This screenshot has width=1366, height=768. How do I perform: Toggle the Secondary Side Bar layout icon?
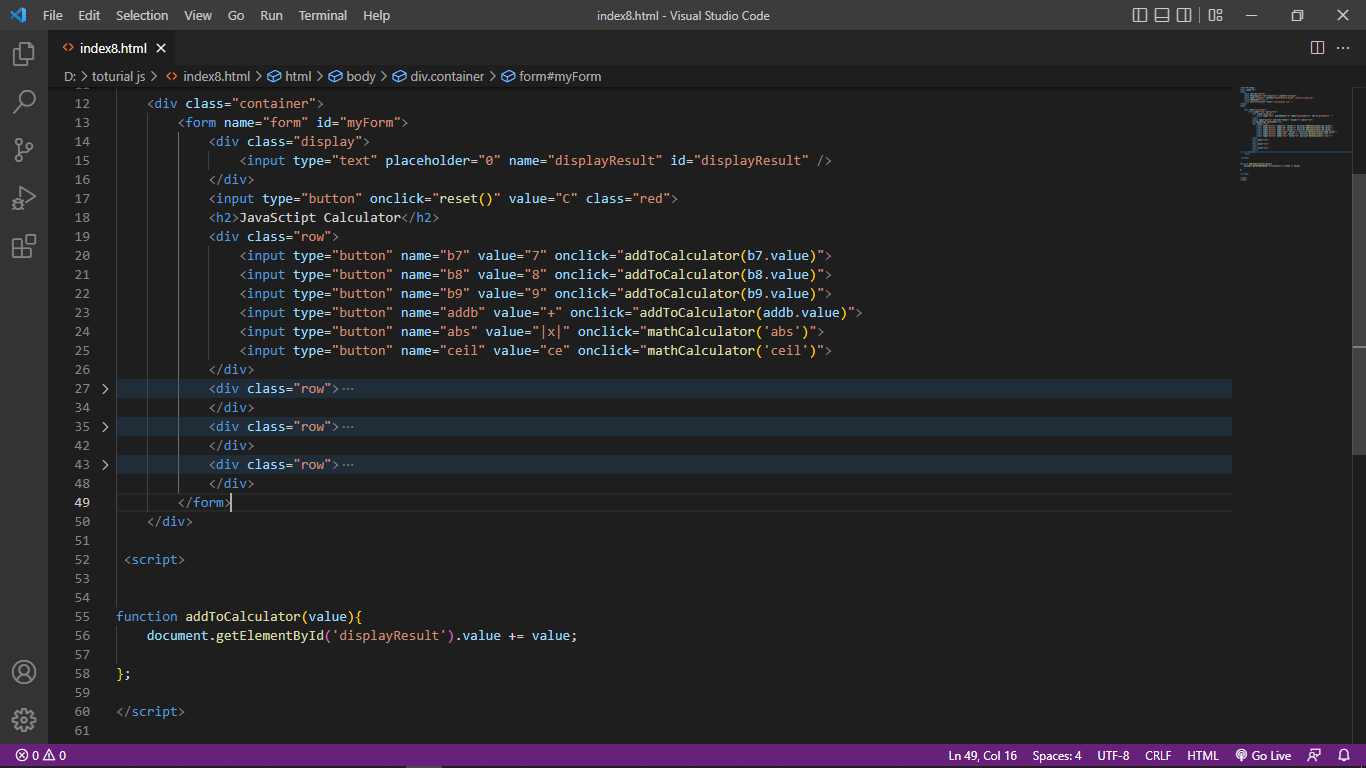[1184, 15]
